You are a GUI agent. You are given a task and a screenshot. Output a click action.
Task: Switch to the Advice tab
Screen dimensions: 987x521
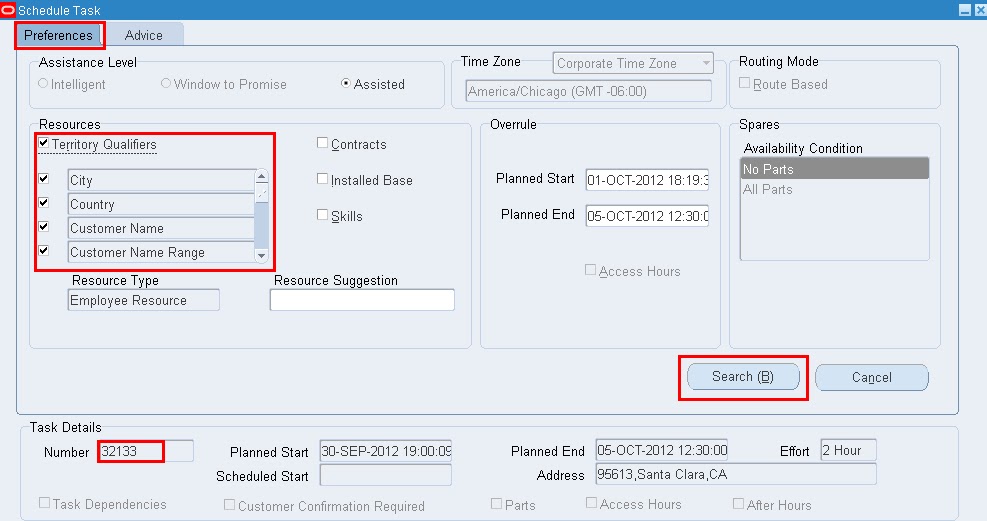(x=144, y=35)
